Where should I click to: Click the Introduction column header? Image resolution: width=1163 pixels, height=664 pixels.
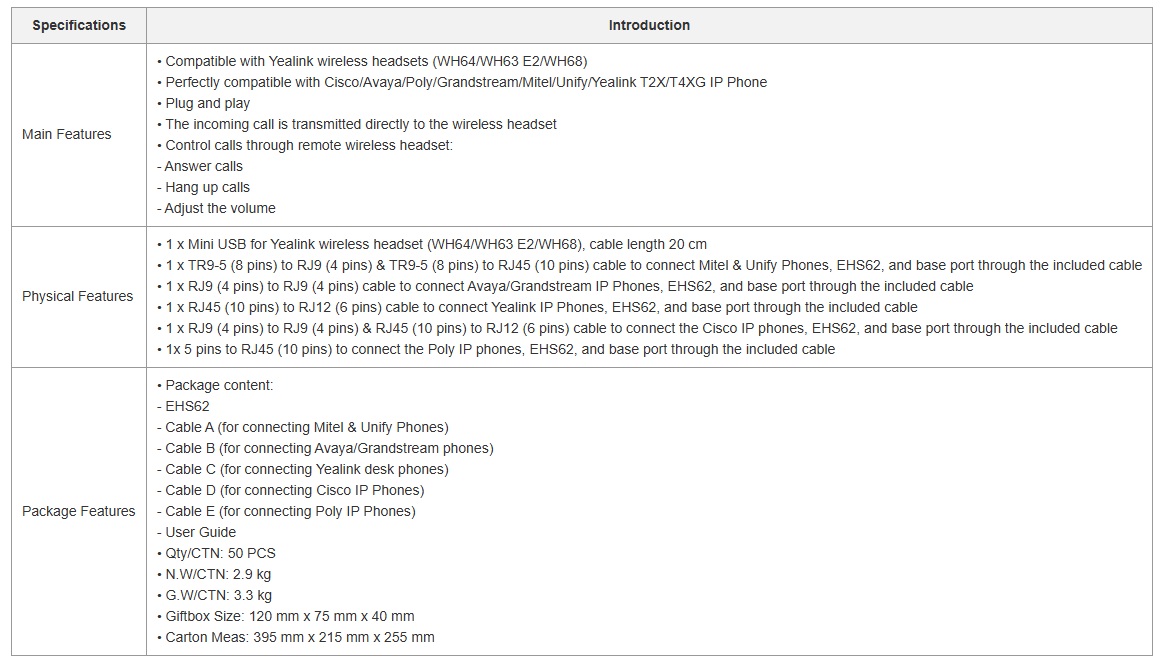[649, 25]
